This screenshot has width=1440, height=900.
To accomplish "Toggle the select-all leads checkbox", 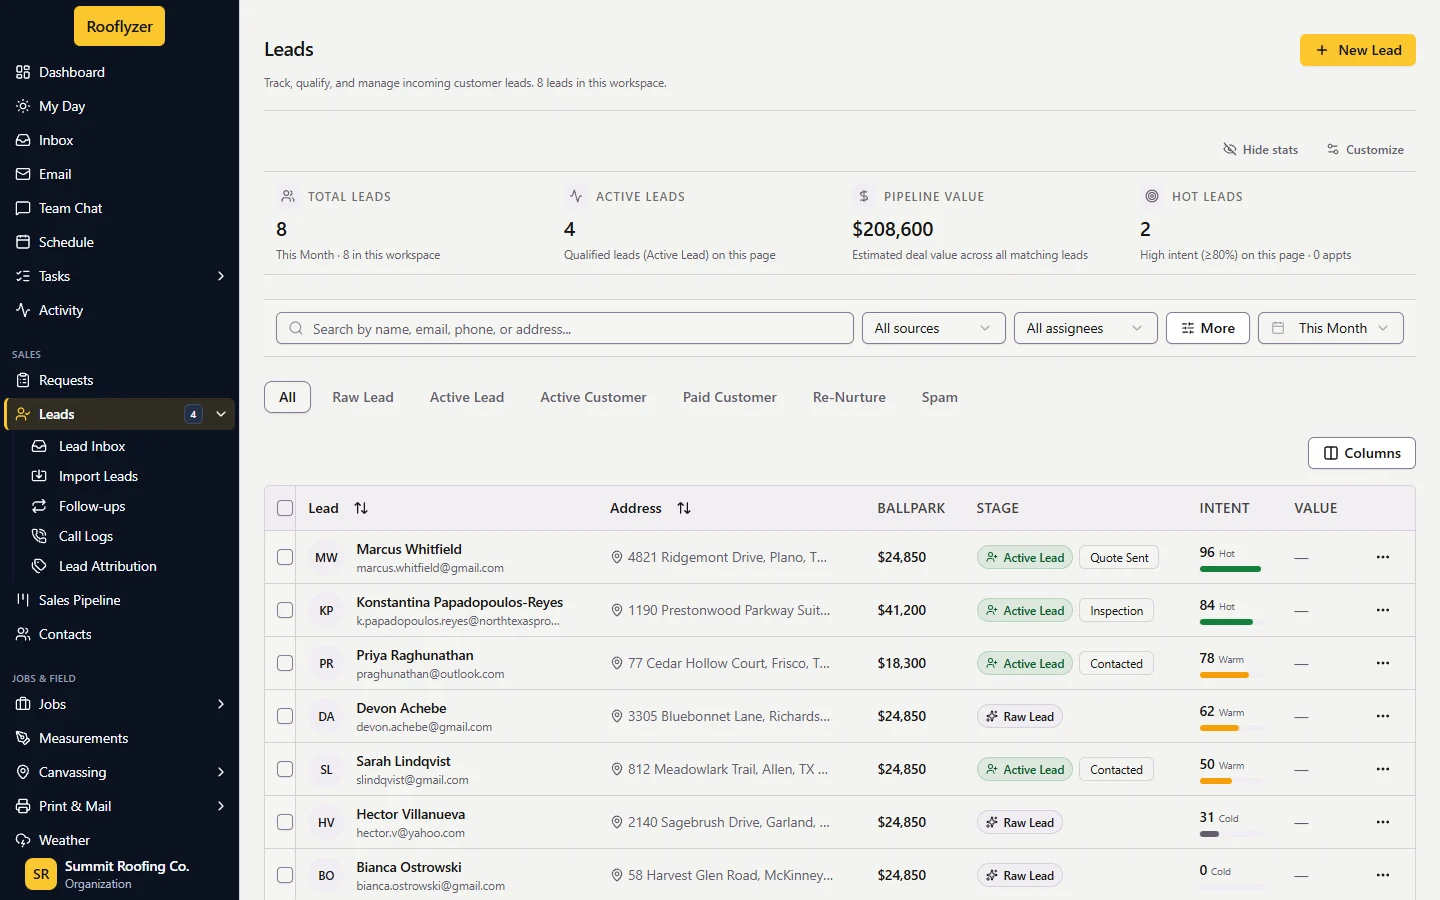I will pyautogui.click(x=285, y=508).
